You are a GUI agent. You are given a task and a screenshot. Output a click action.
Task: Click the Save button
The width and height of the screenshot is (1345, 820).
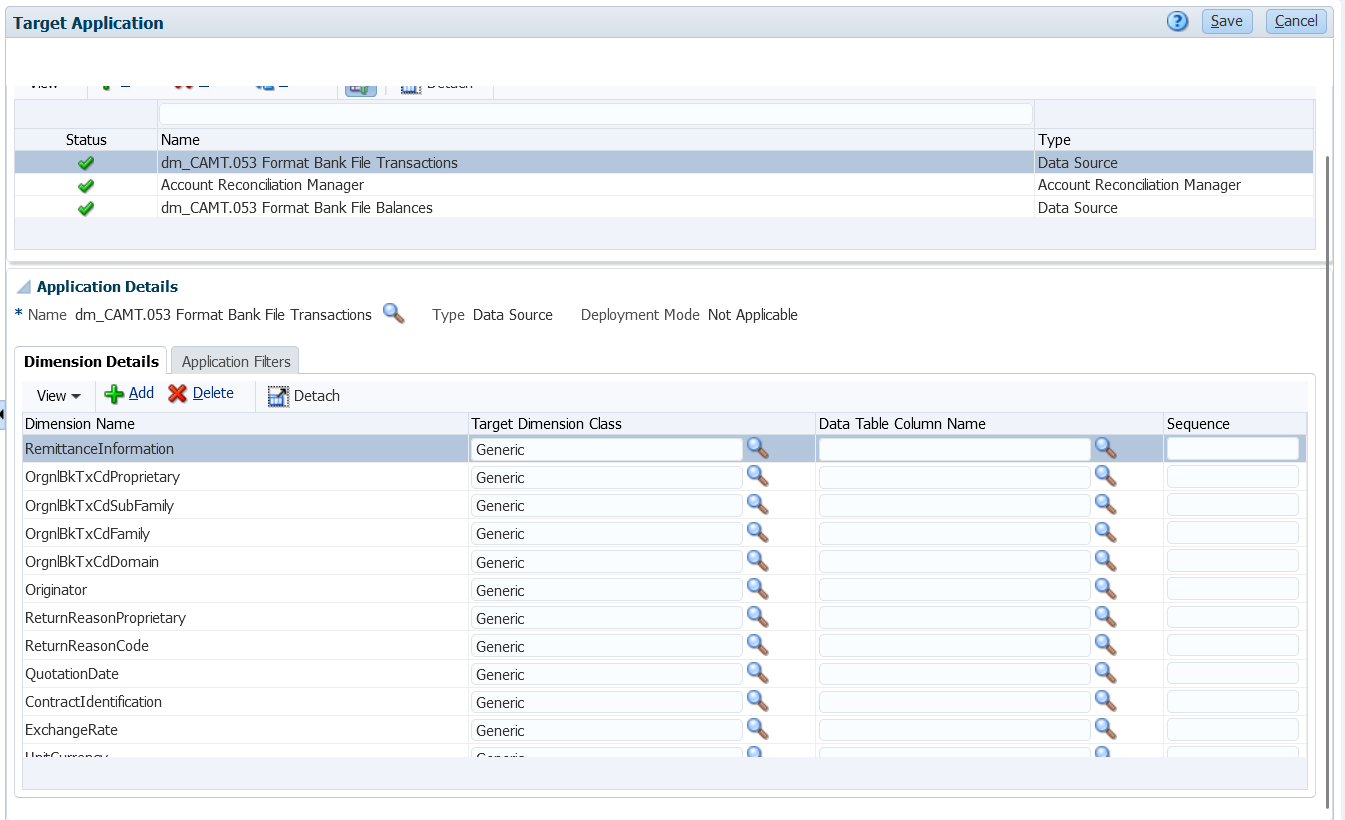(1226, 21)
